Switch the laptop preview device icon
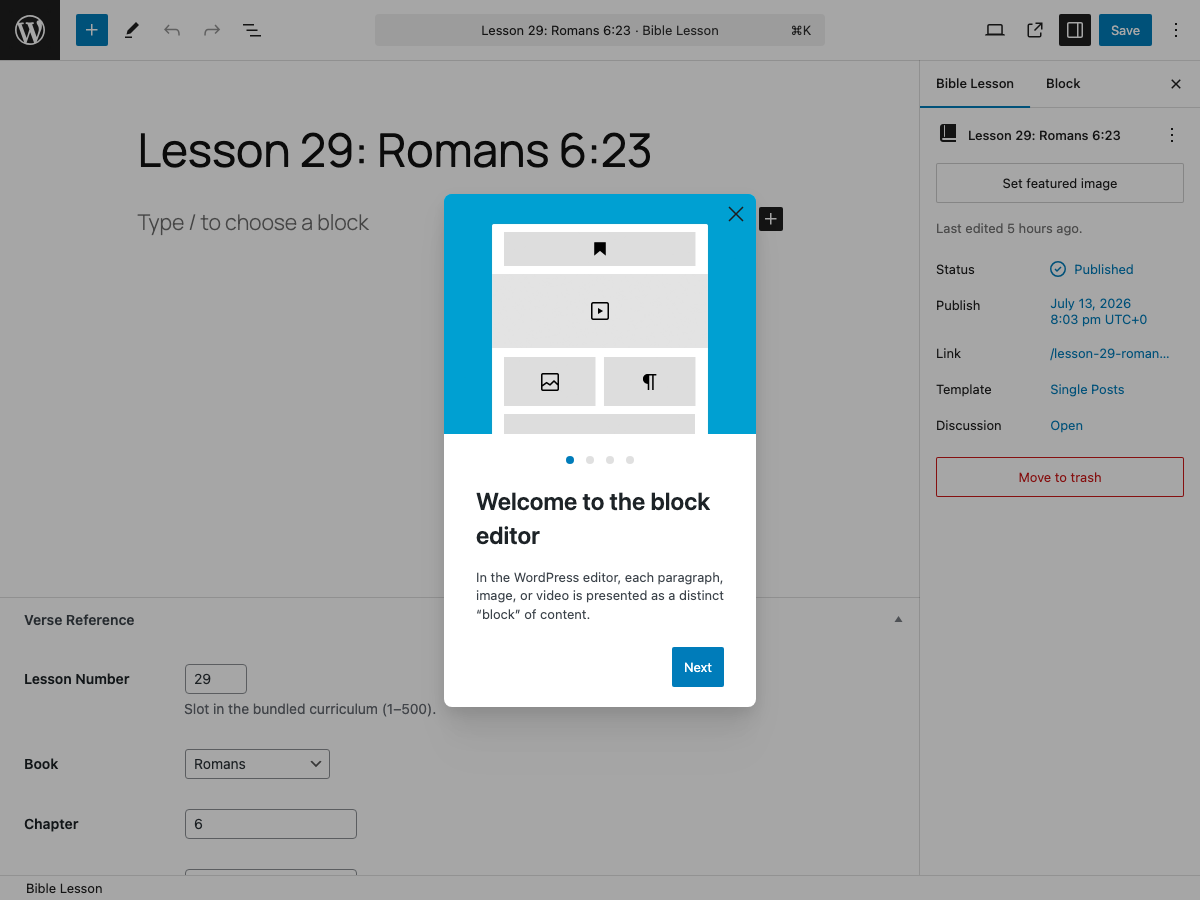This screenshot has height=900, width=1200. click(x=995, y=30)
